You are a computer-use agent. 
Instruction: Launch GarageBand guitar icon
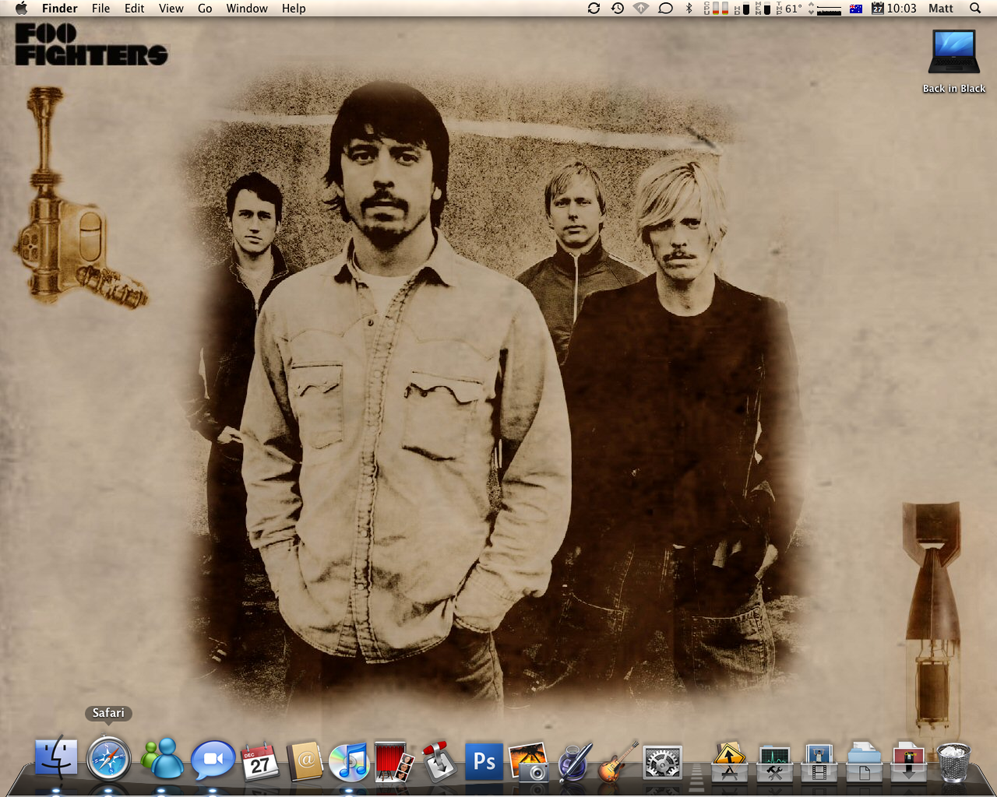pyautogui.click(x=618, y=761)
